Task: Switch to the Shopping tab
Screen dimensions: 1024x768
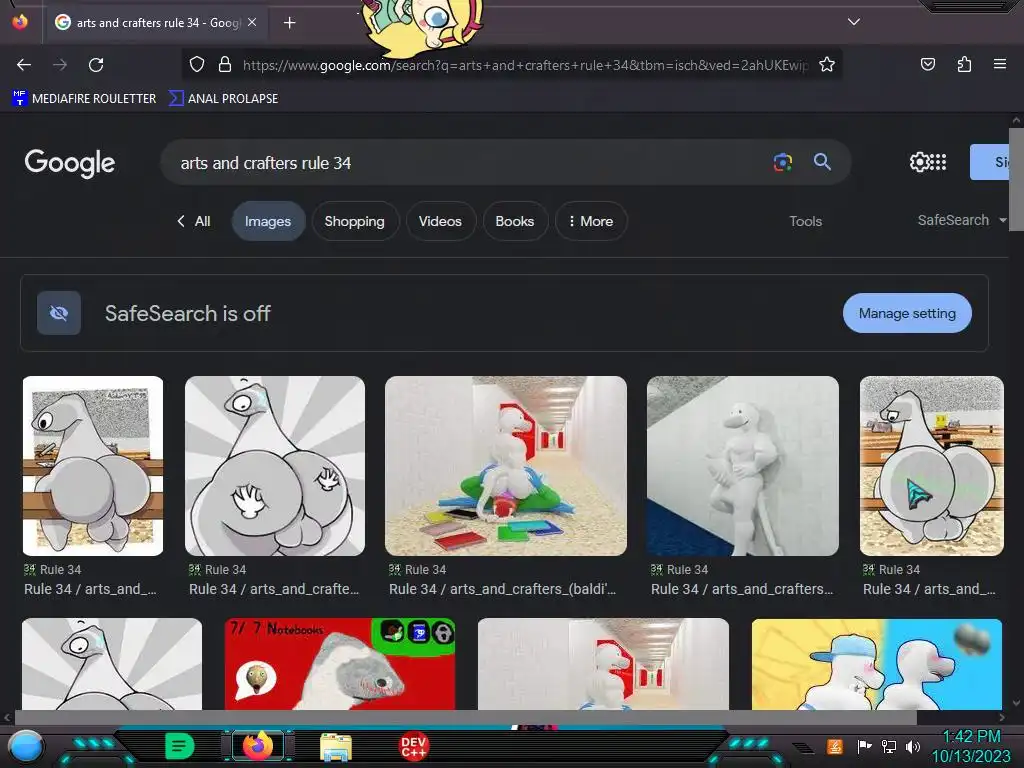Action: point(355,221)
